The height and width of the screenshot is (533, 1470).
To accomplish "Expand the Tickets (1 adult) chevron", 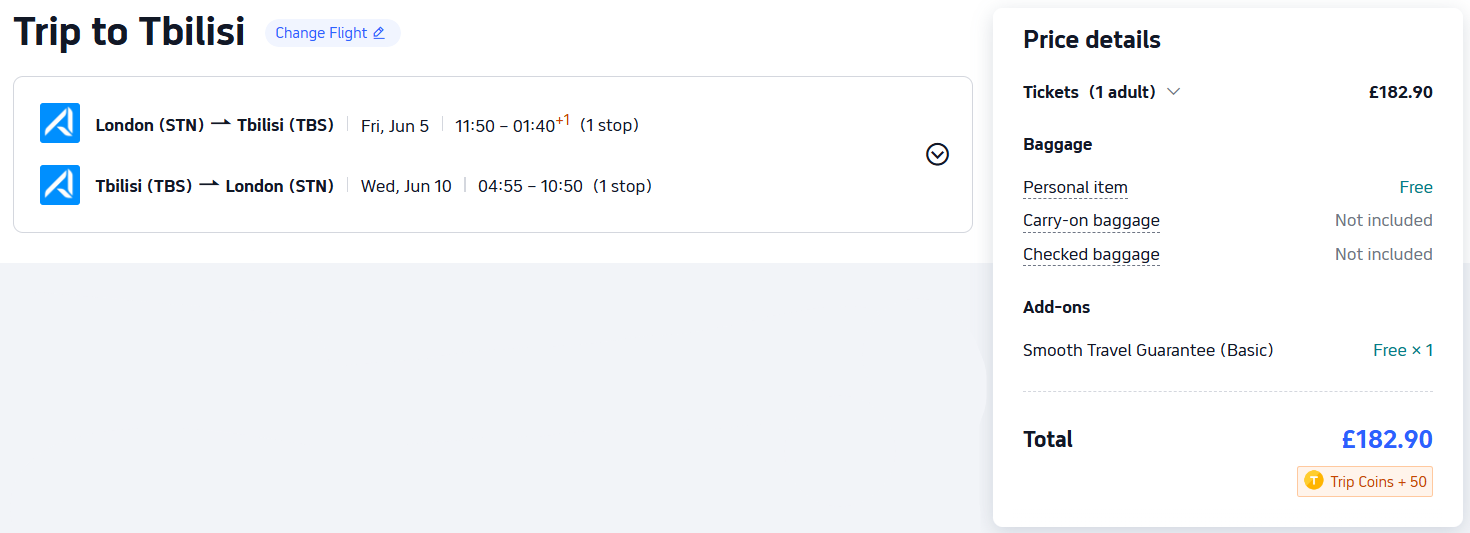I will pyautogui.click(x=1174, y=92).
